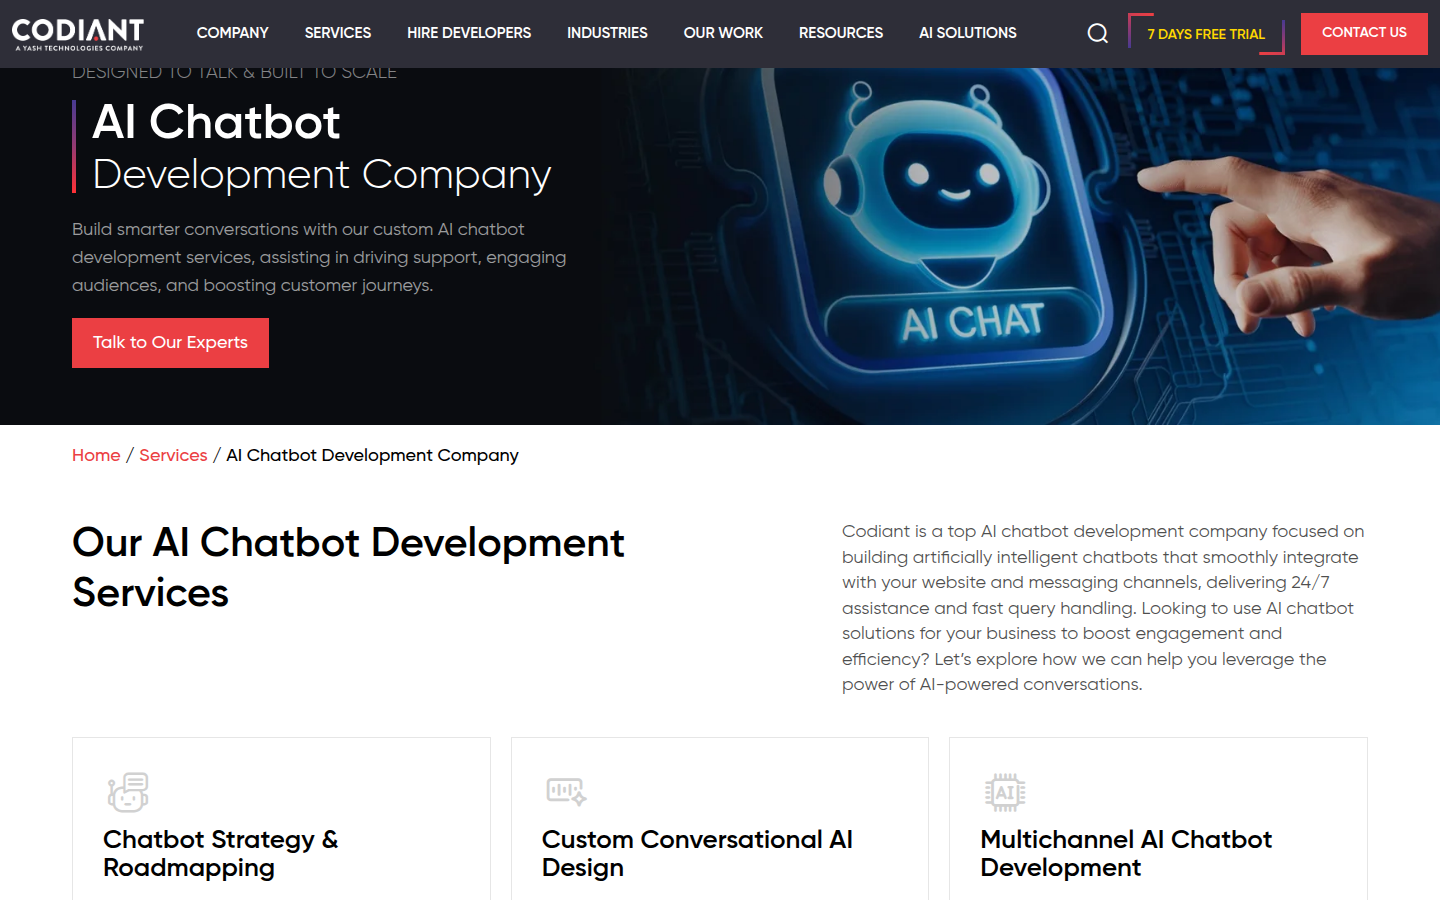Image resolution: width=1440 pixels, height=900 pixels.
Task: Expand the Industries menu
Action: (x=607, y=33)
